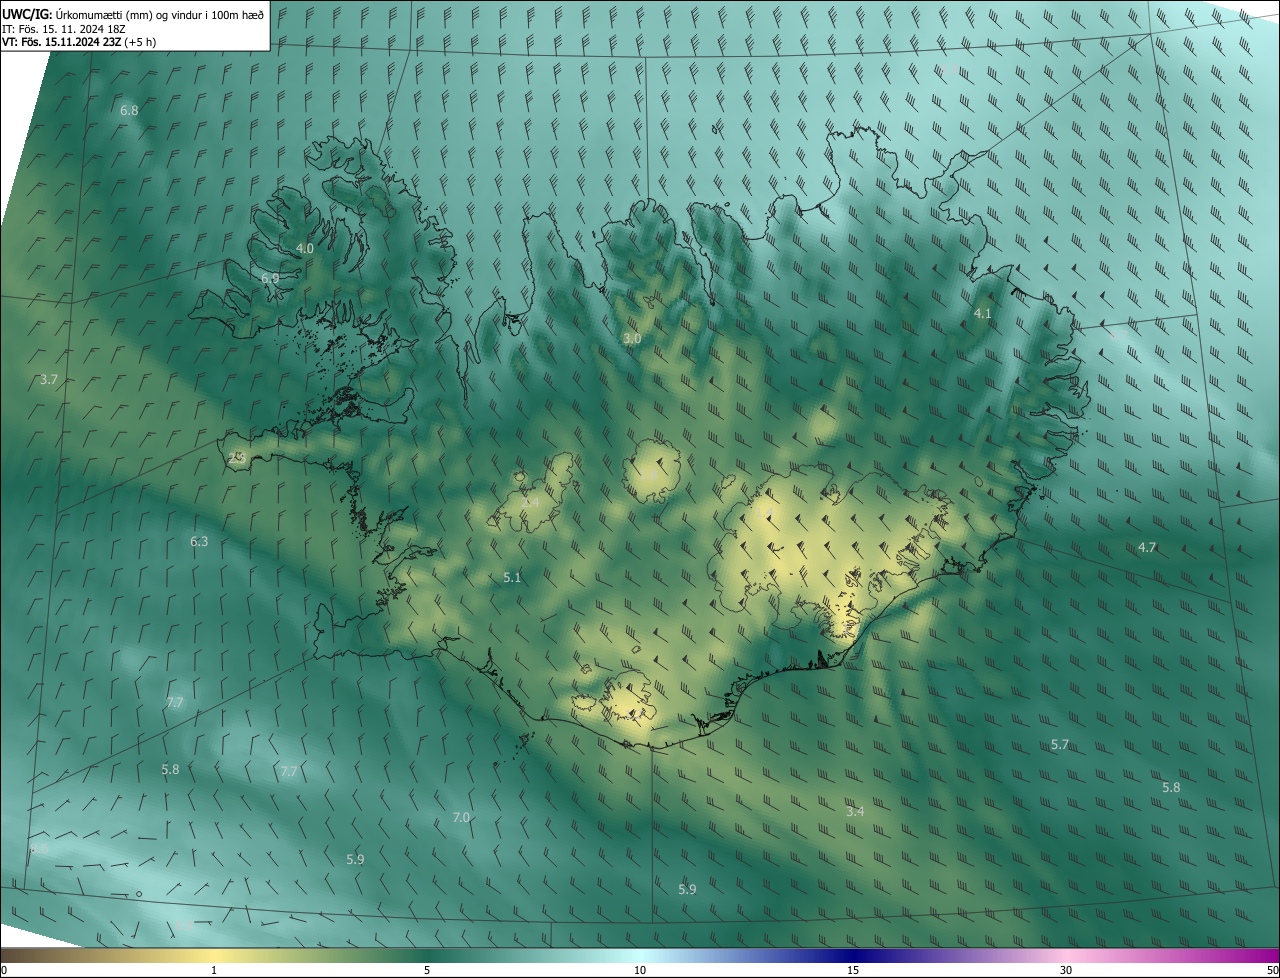Viewport: 1280px width, 978px height.
Task: Click the '5' label on the color scale
Action: [x=427, y=970]
